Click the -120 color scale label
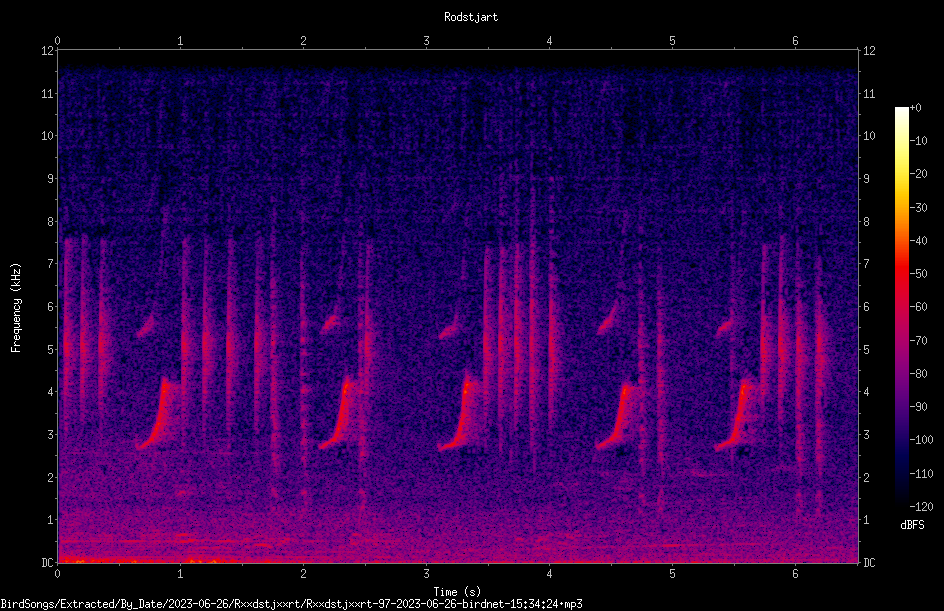Image resolution: width=944 pixels, height=611 pixels. (922, 507)
